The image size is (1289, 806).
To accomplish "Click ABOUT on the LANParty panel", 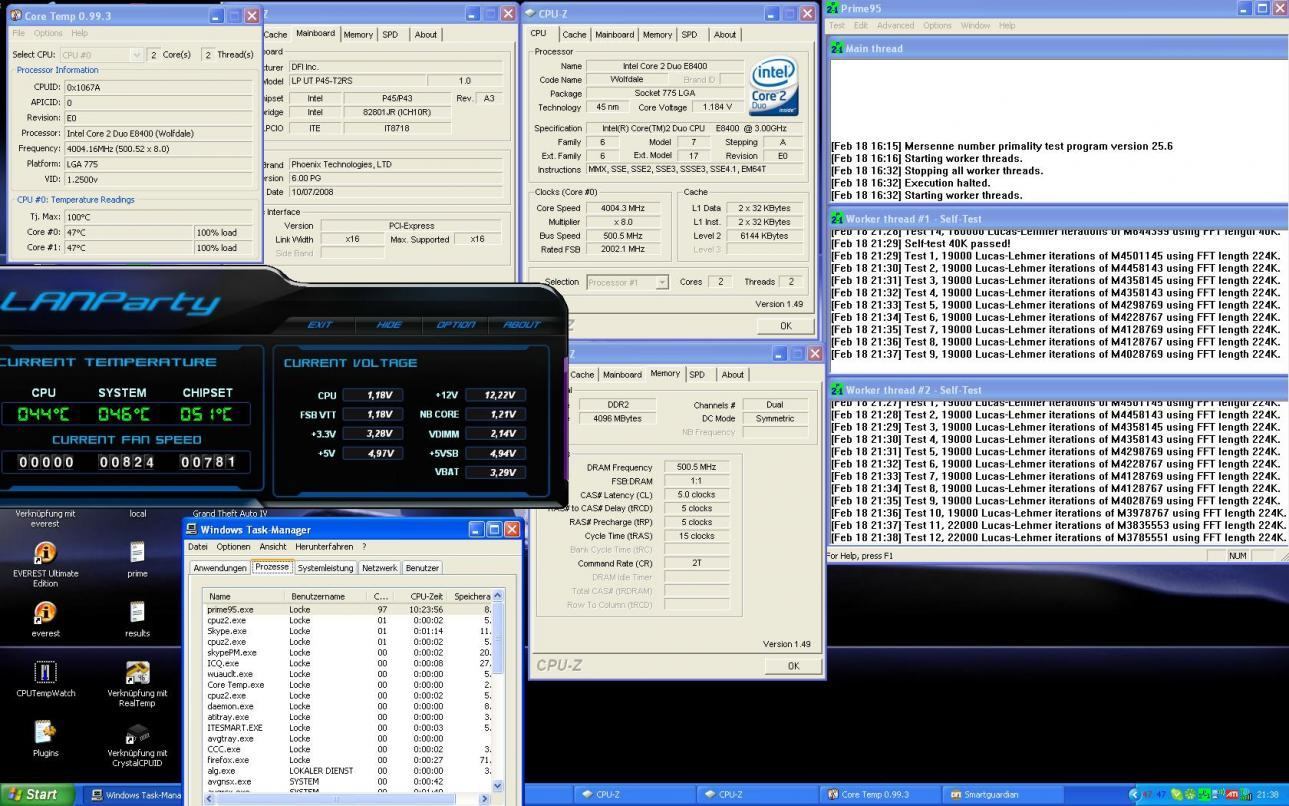I will point(521,324).
